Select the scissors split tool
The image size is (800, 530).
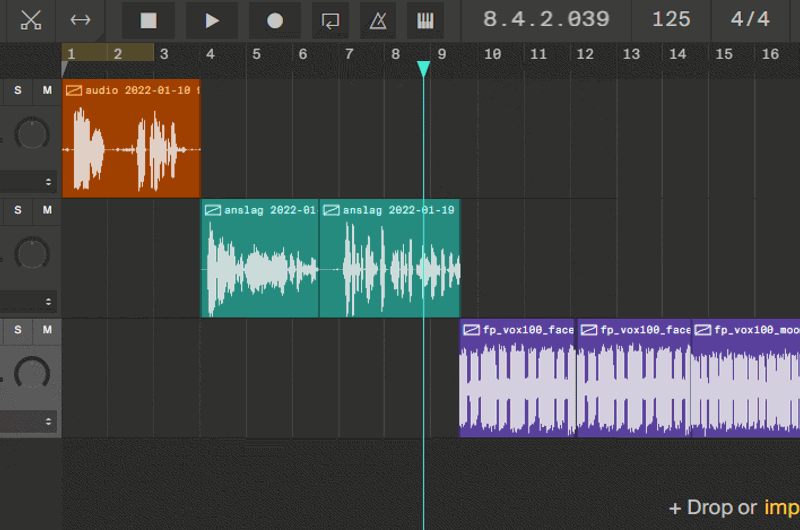(31, 20)
